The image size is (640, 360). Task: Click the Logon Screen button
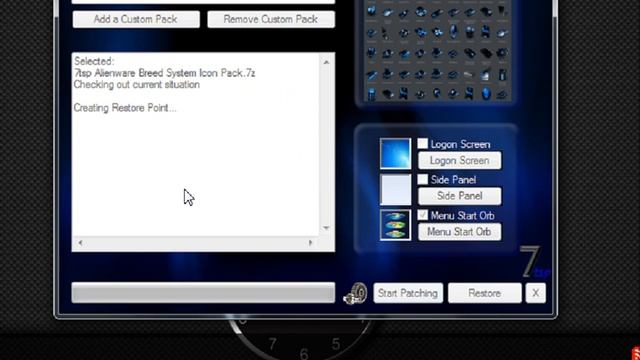tap(460, 160)
